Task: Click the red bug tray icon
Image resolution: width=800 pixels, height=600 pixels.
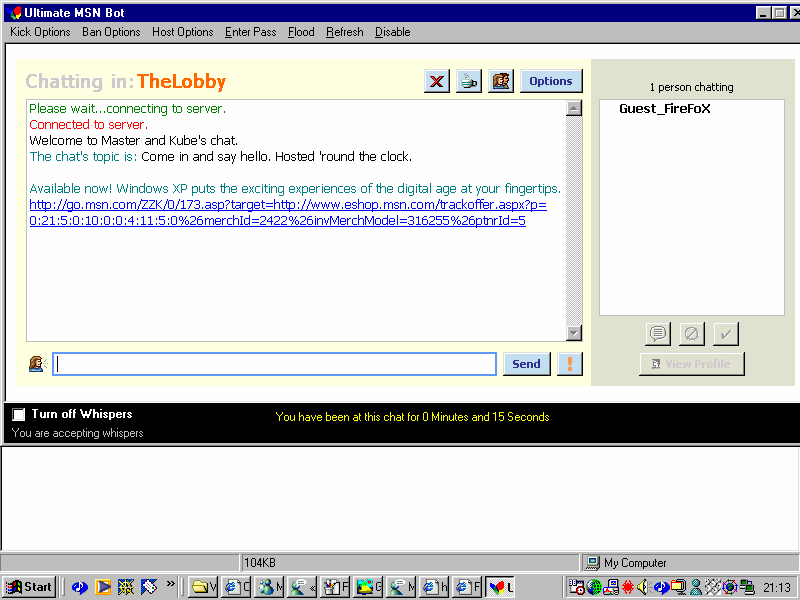Action: click(628, 587)
